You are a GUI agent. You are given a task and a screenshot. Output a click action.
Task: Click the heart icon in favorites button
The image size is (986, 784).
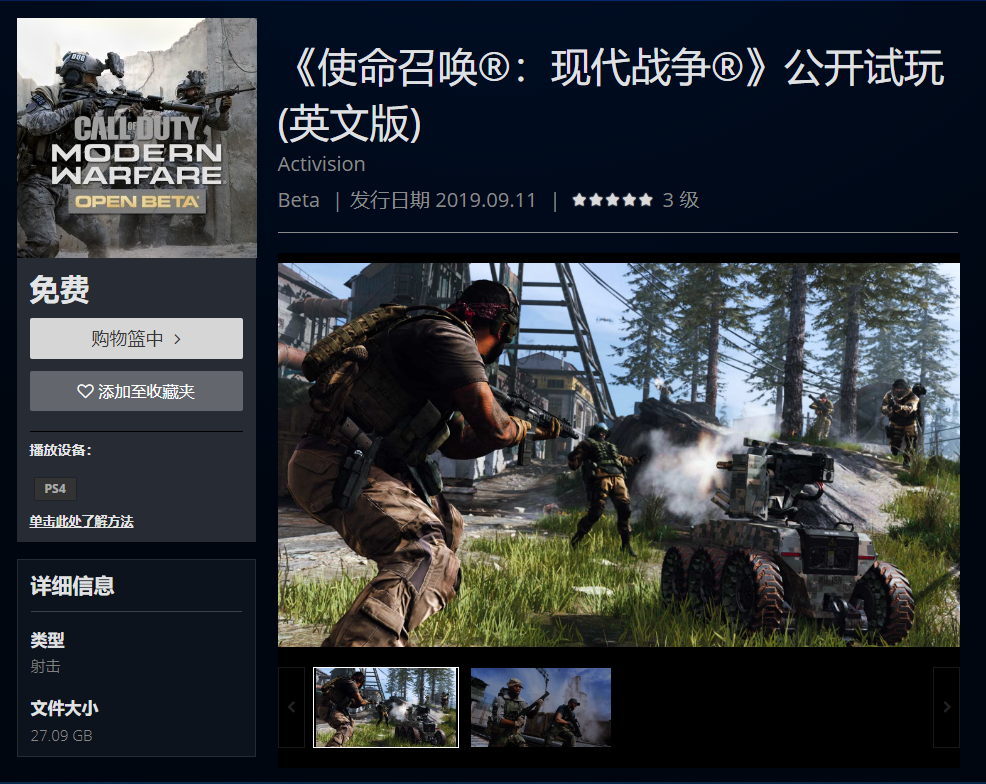pyautogui.click(x=85, y=391)
